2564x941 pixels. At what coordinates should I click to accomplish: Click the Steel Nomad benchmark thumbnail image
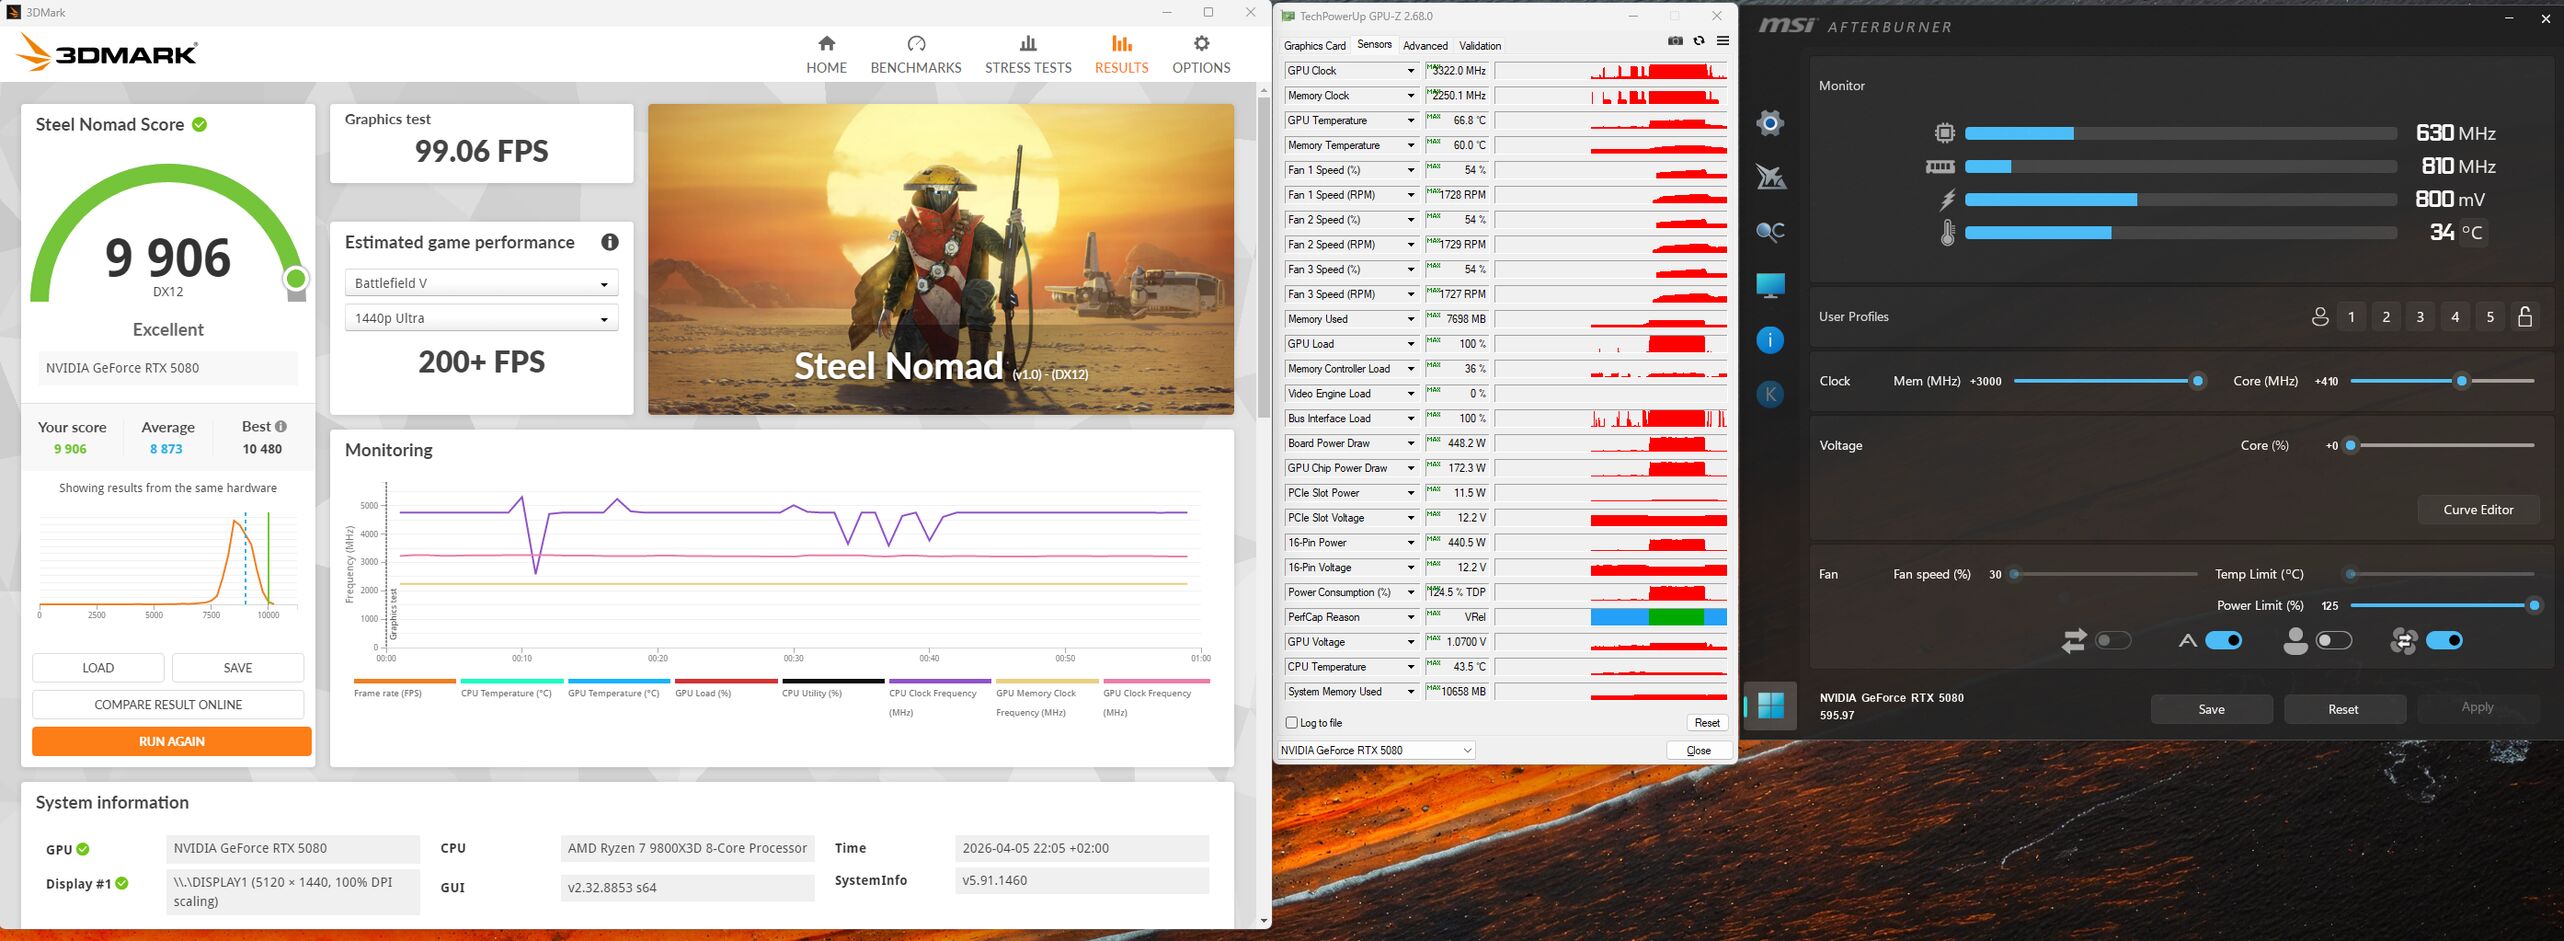(x=941, y=259)
